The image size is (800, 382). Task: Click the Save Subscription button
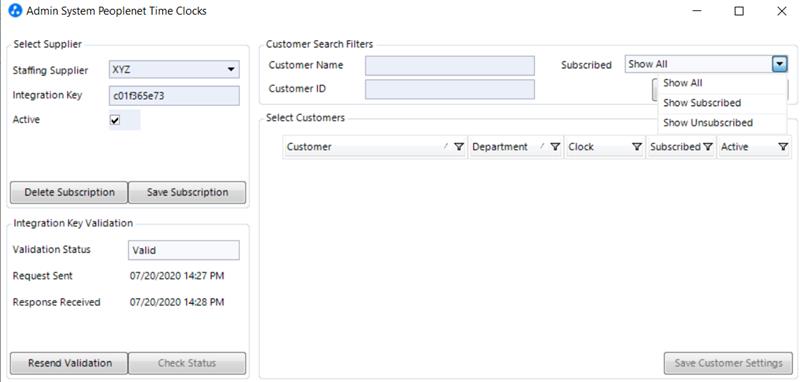click(x=187, y=193)
